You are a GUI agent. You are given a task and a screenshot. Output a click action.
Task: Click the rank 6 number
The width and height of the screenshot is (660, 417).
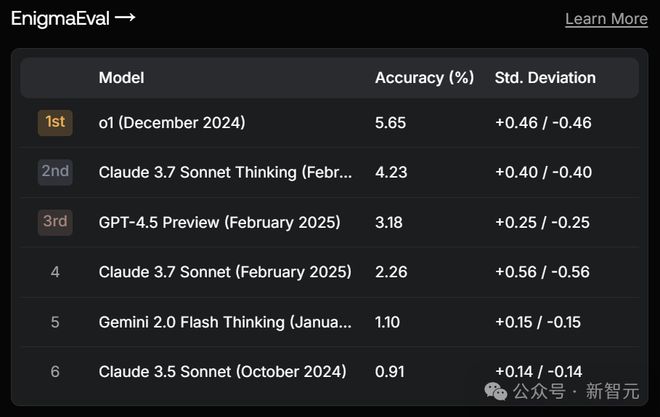tap(55, 371)
